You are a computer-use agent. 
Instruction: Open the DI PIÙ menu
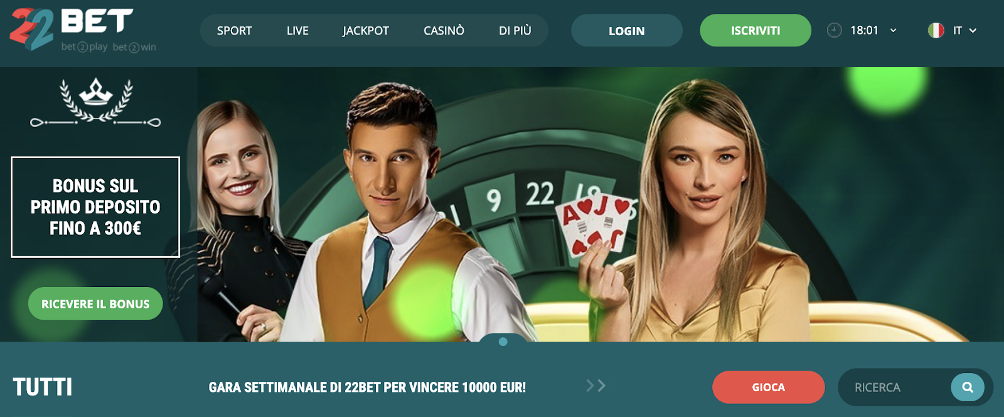pos(515,31)
